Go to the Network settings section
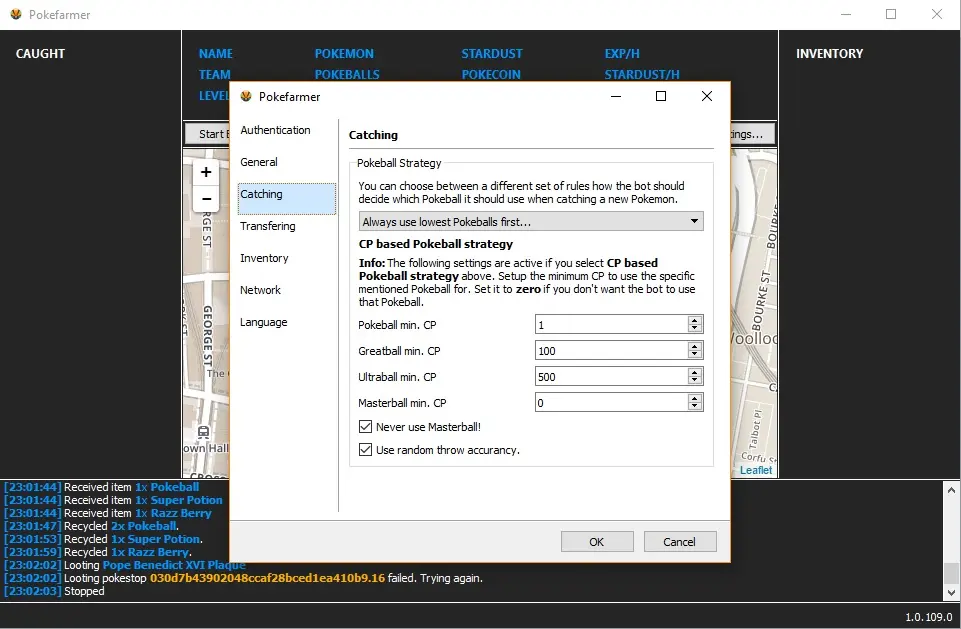This screenshot has width=961, height=629. [x=260, y=290]
